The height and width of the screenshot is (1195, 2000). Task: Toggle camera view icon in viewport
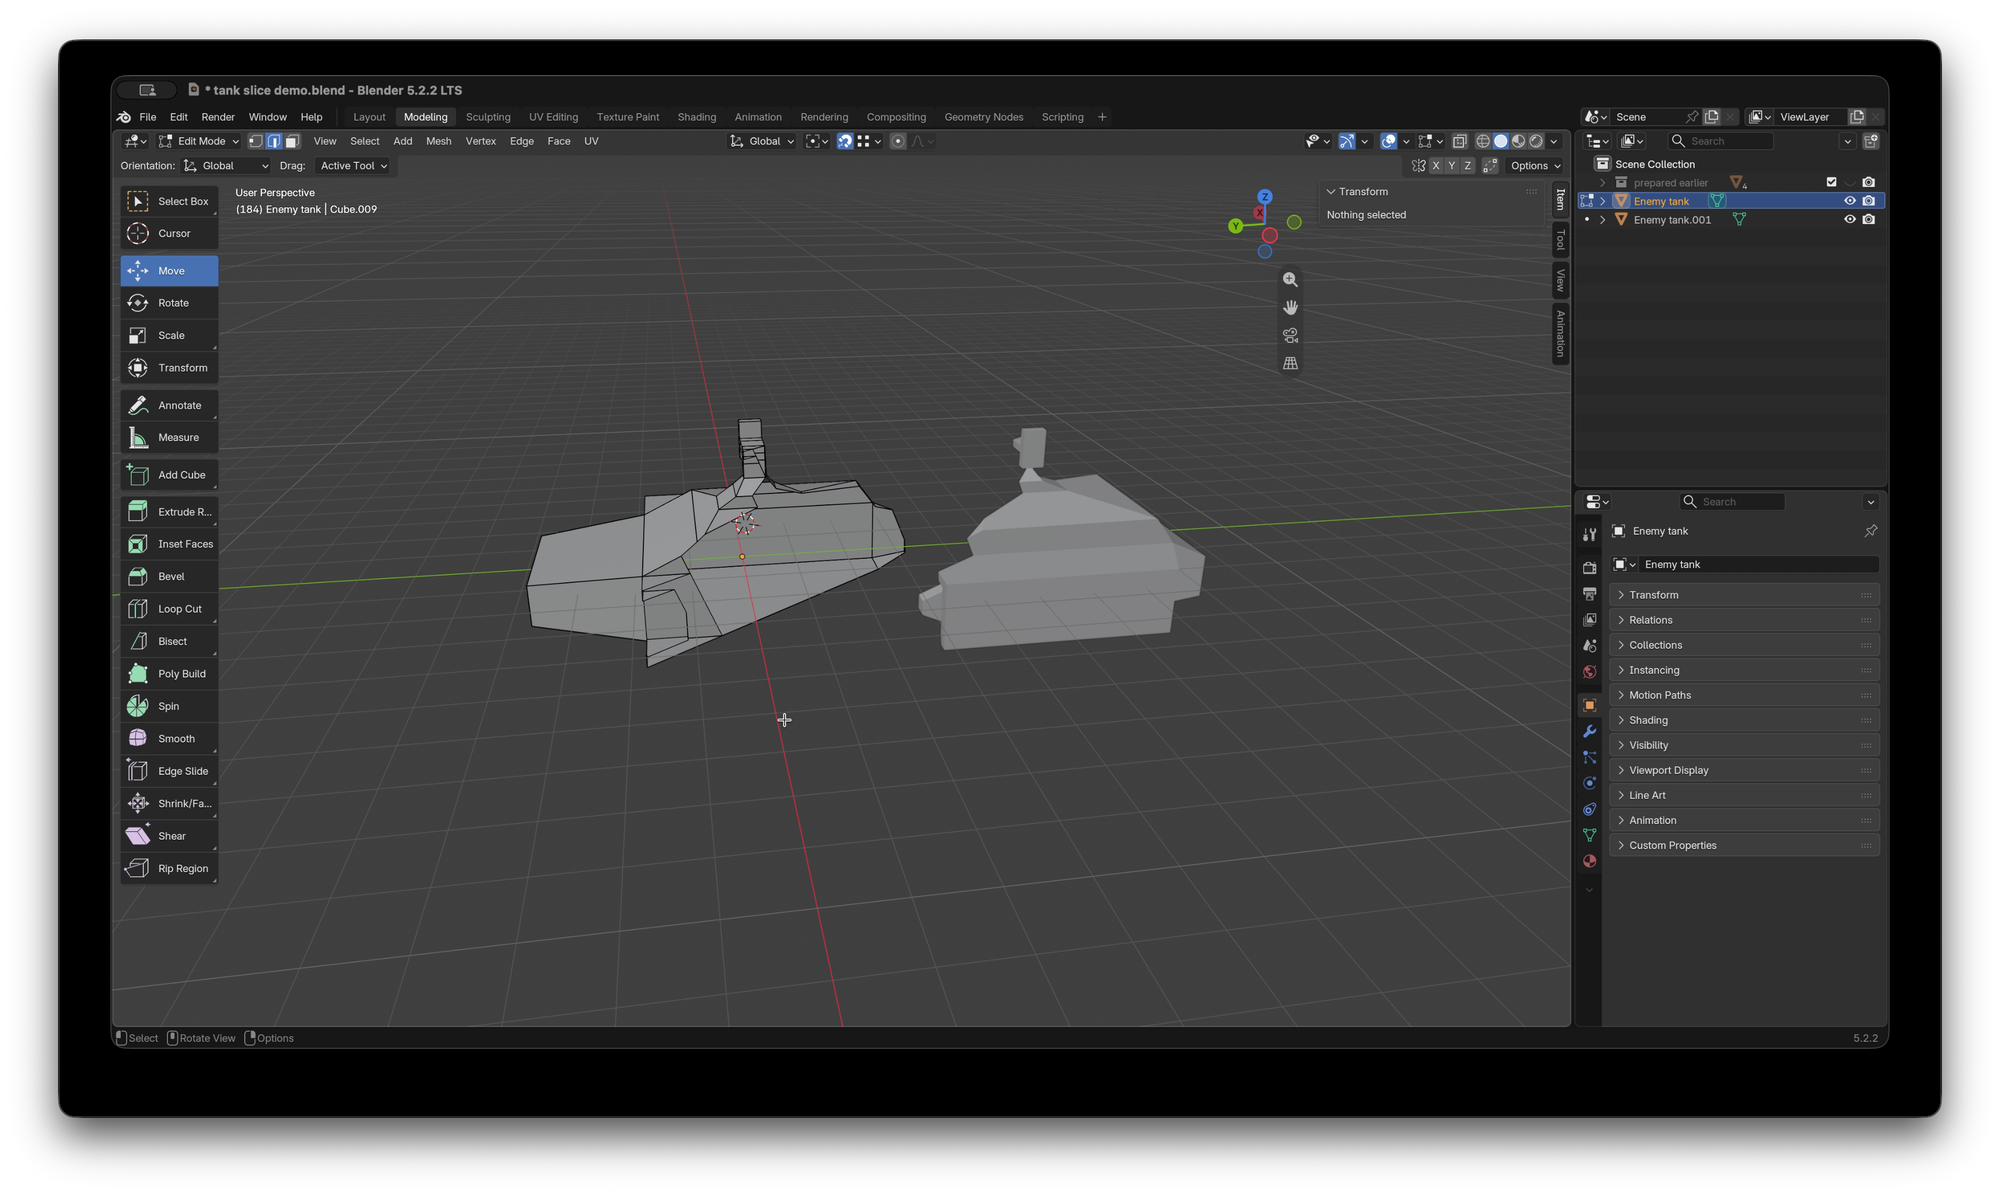click(x=1290, y=335)
